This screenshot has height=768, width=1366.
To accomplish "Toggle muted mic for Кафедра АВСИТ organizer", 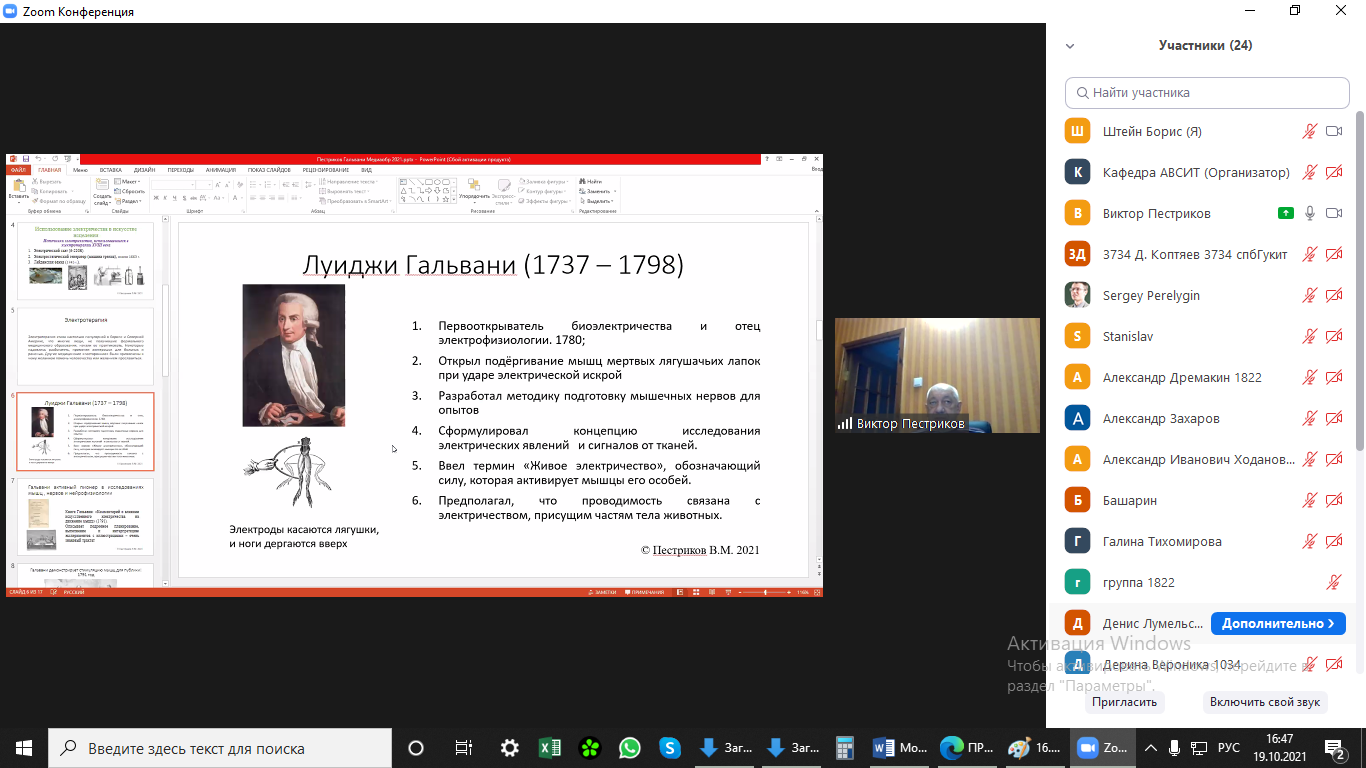I will point(1309,172).
